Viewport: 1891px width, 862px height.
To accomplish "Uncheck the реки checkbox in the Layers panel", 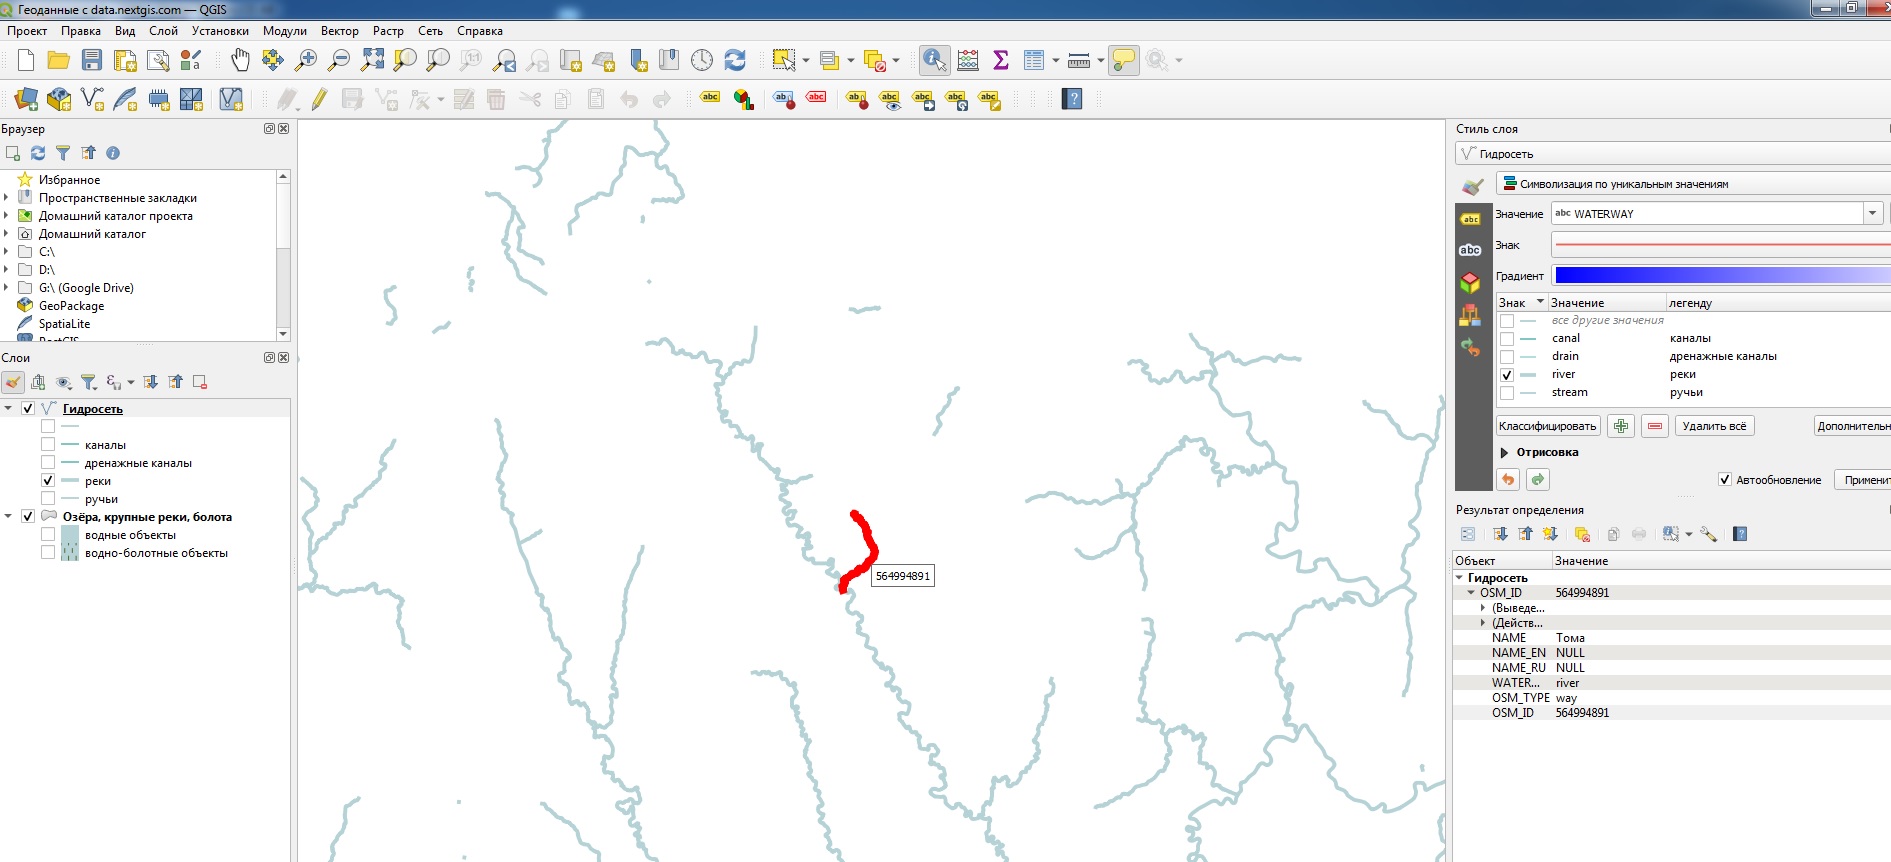I will coord(48,480).
